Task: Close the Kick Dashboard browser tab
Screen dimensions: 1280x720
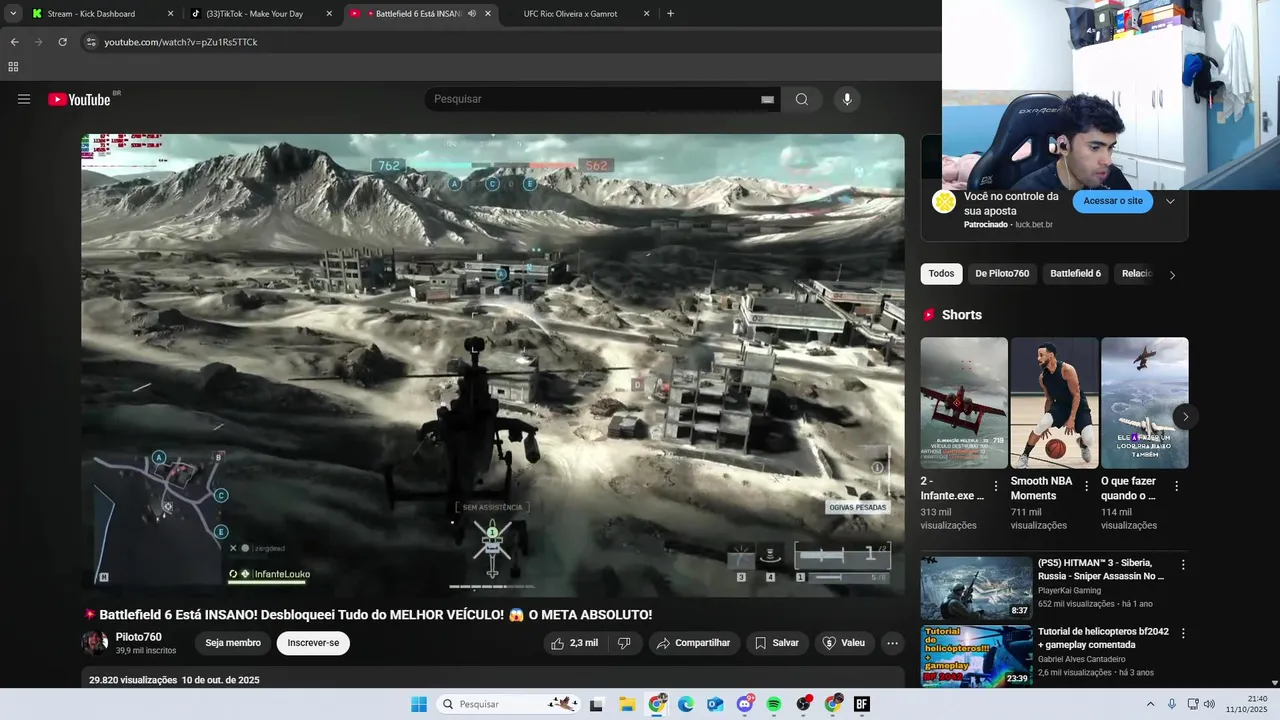Action: pos(170,14)
